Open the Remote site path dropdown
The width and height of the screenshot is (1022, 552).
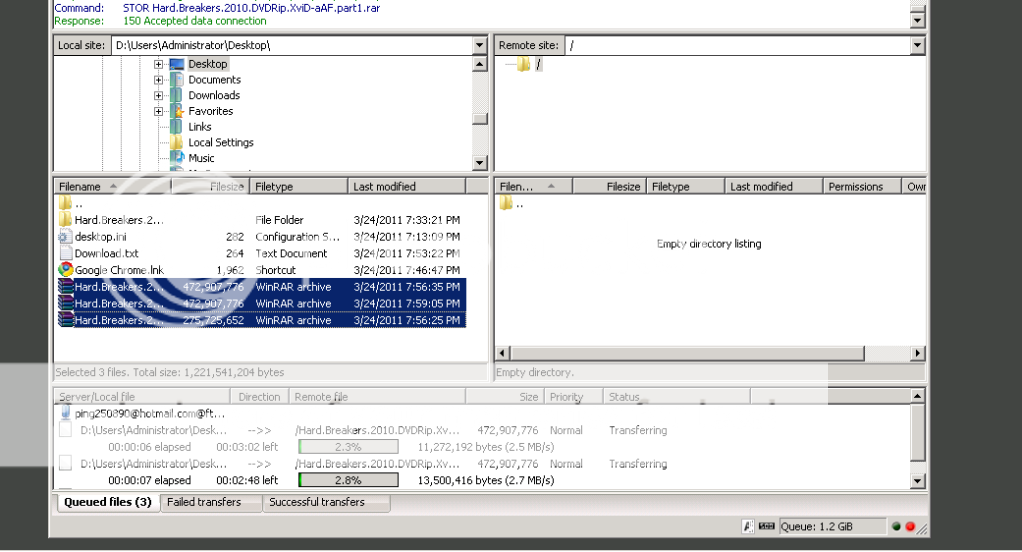point(918,45)
